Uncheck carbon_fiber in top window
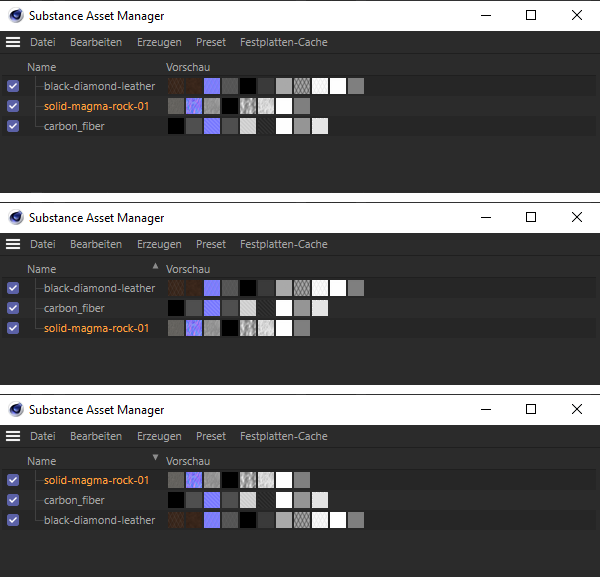This screenshot has height=577, width=600. click(13, 126)
